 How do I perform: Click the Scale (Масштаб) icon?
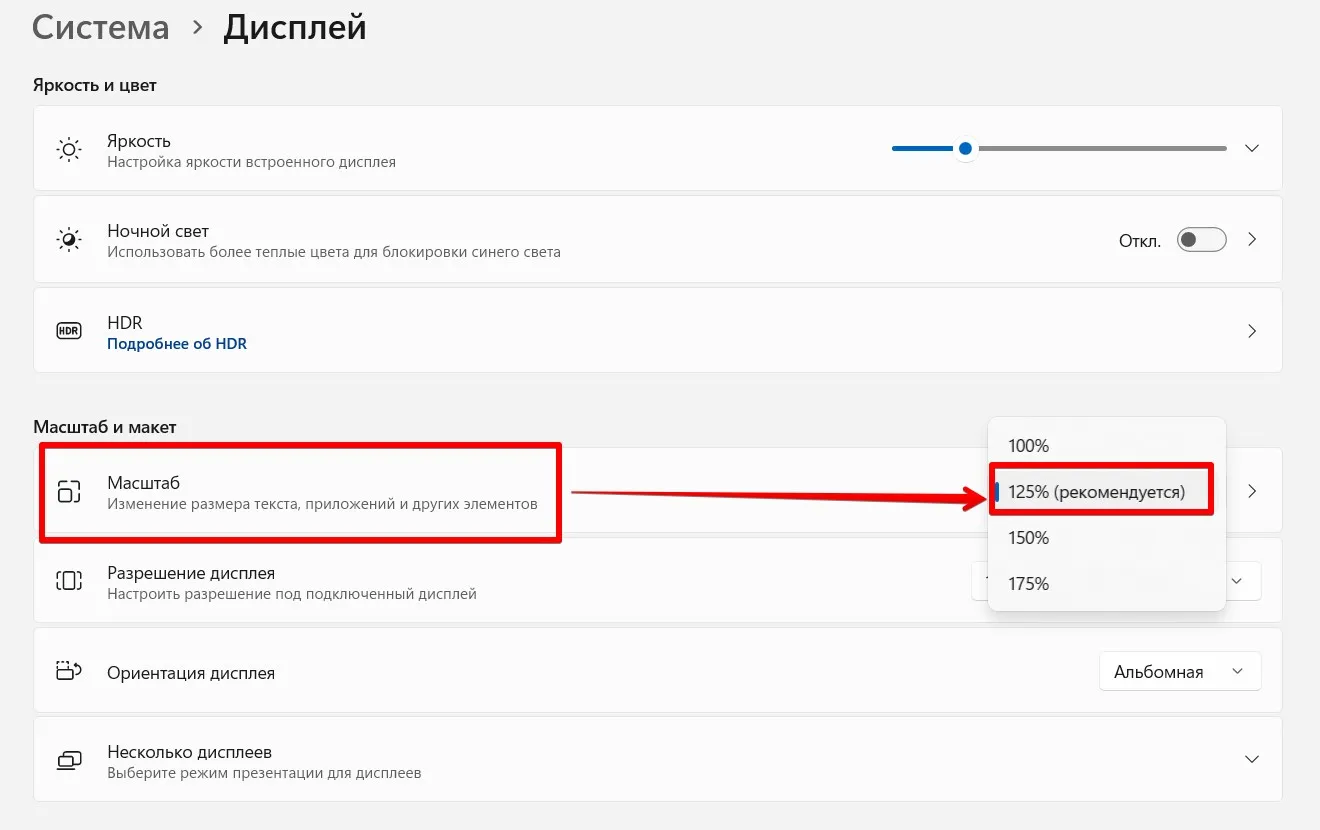(x=68, y=492)
